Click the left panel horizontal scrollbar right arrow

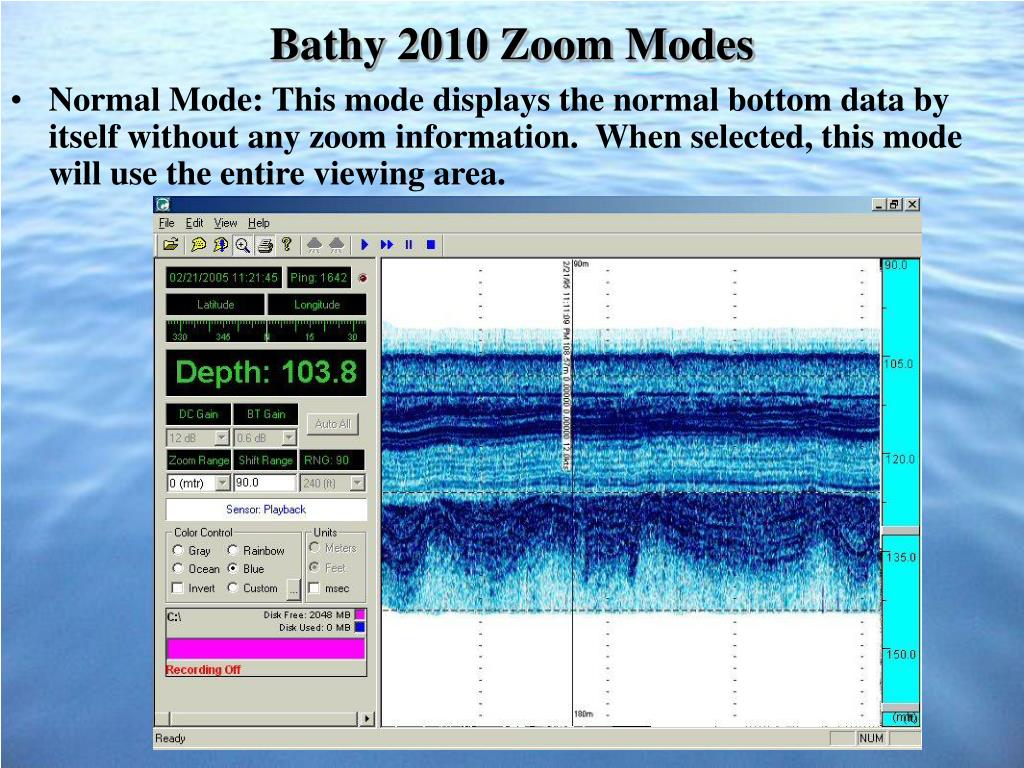point(367,718)
